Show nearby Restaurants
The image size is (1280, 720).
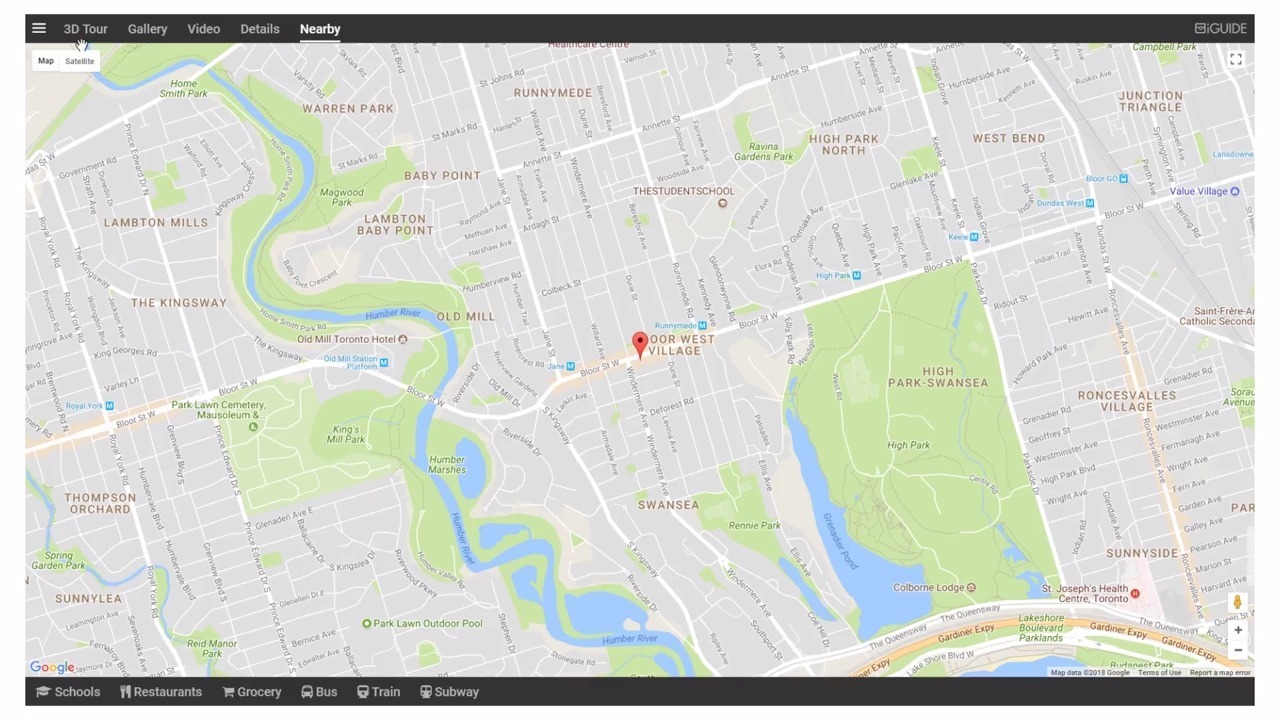(x=160, y=692)
